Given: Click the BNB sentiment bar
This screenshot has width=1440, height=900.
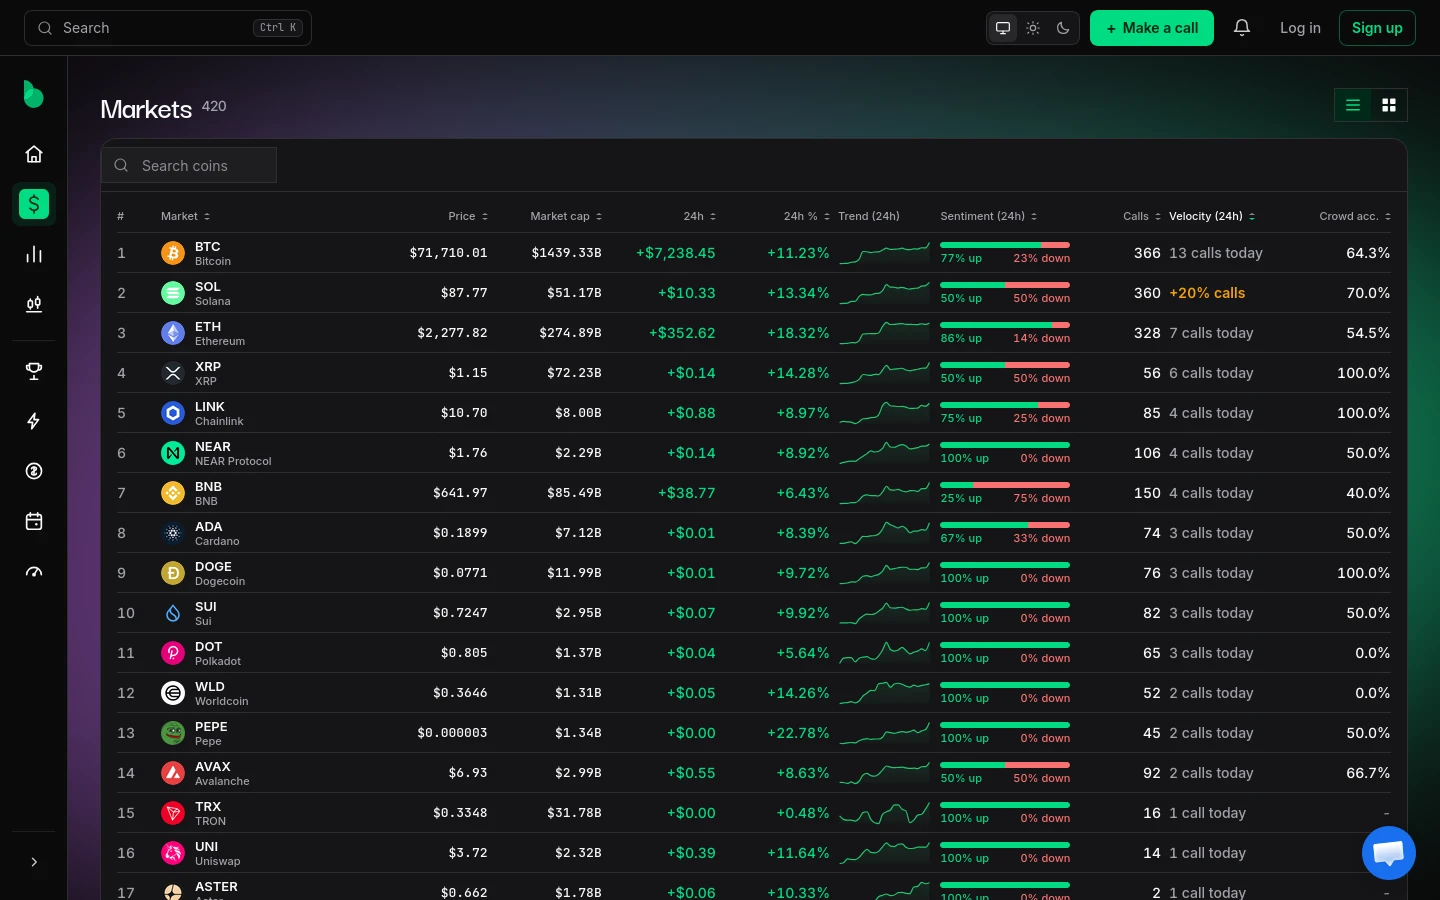Looking at the screenshot, I should [x=1005, y=485].
